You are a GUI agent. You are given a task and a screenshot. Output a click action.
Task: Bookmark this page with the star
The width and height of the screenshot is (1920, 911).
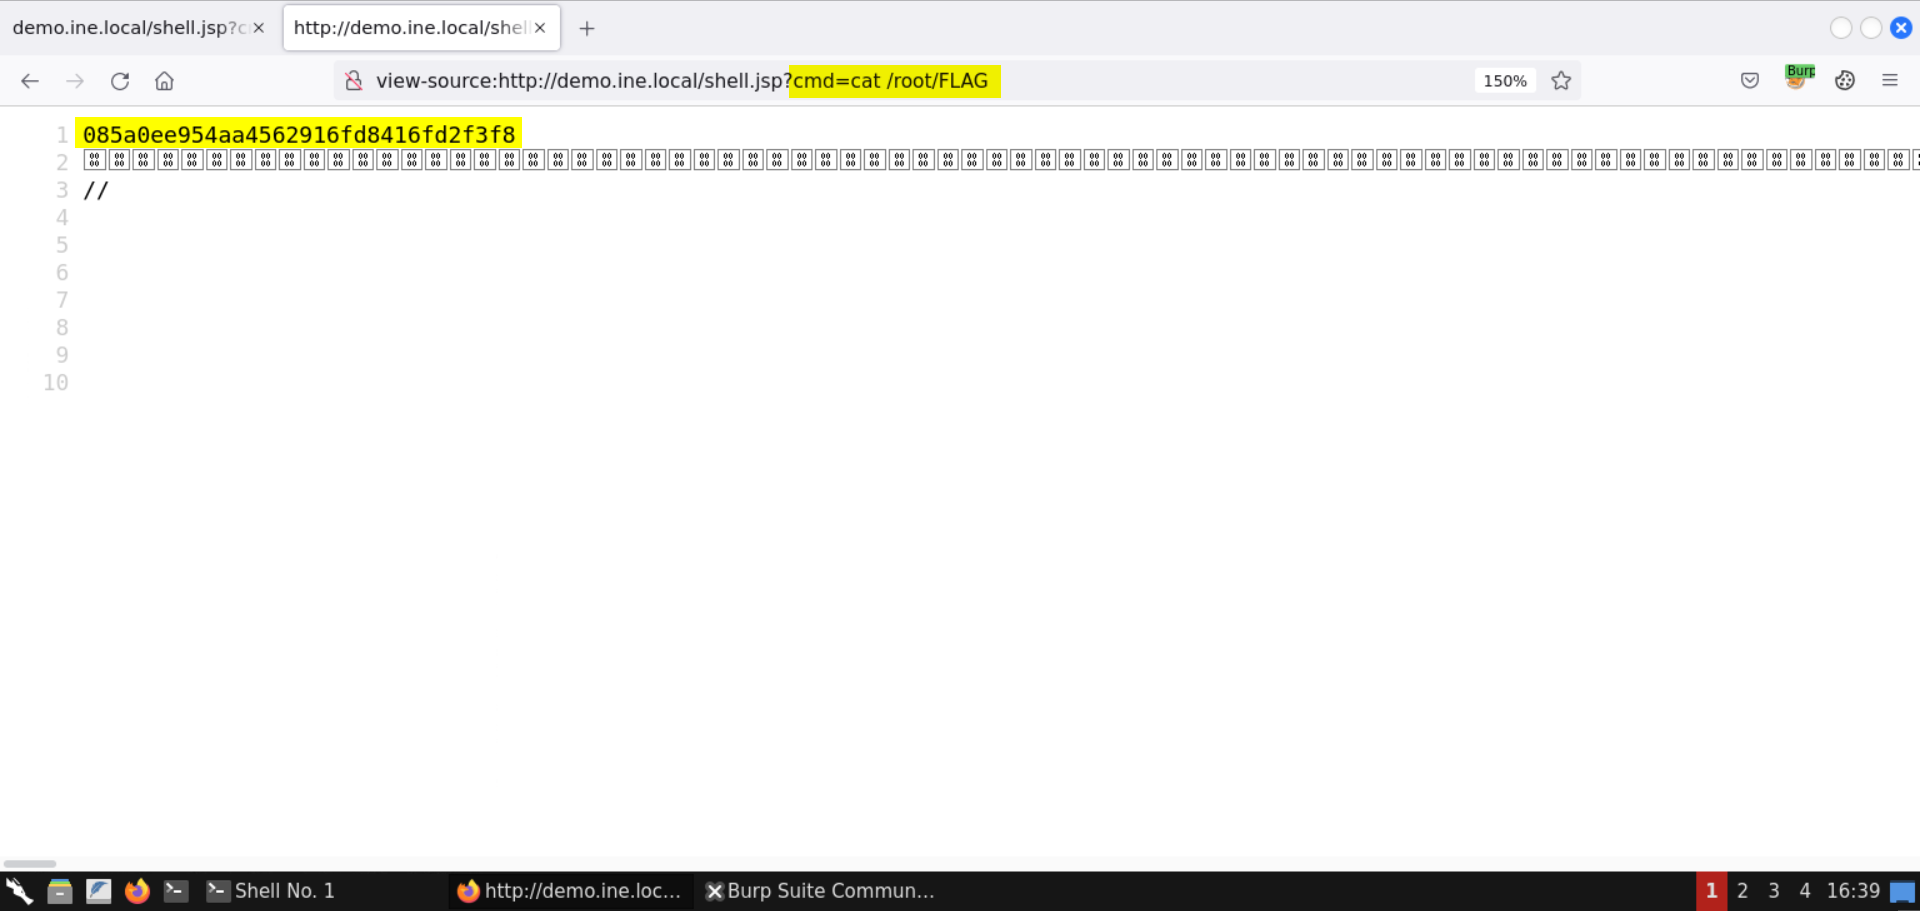(x=1561, y=81)
